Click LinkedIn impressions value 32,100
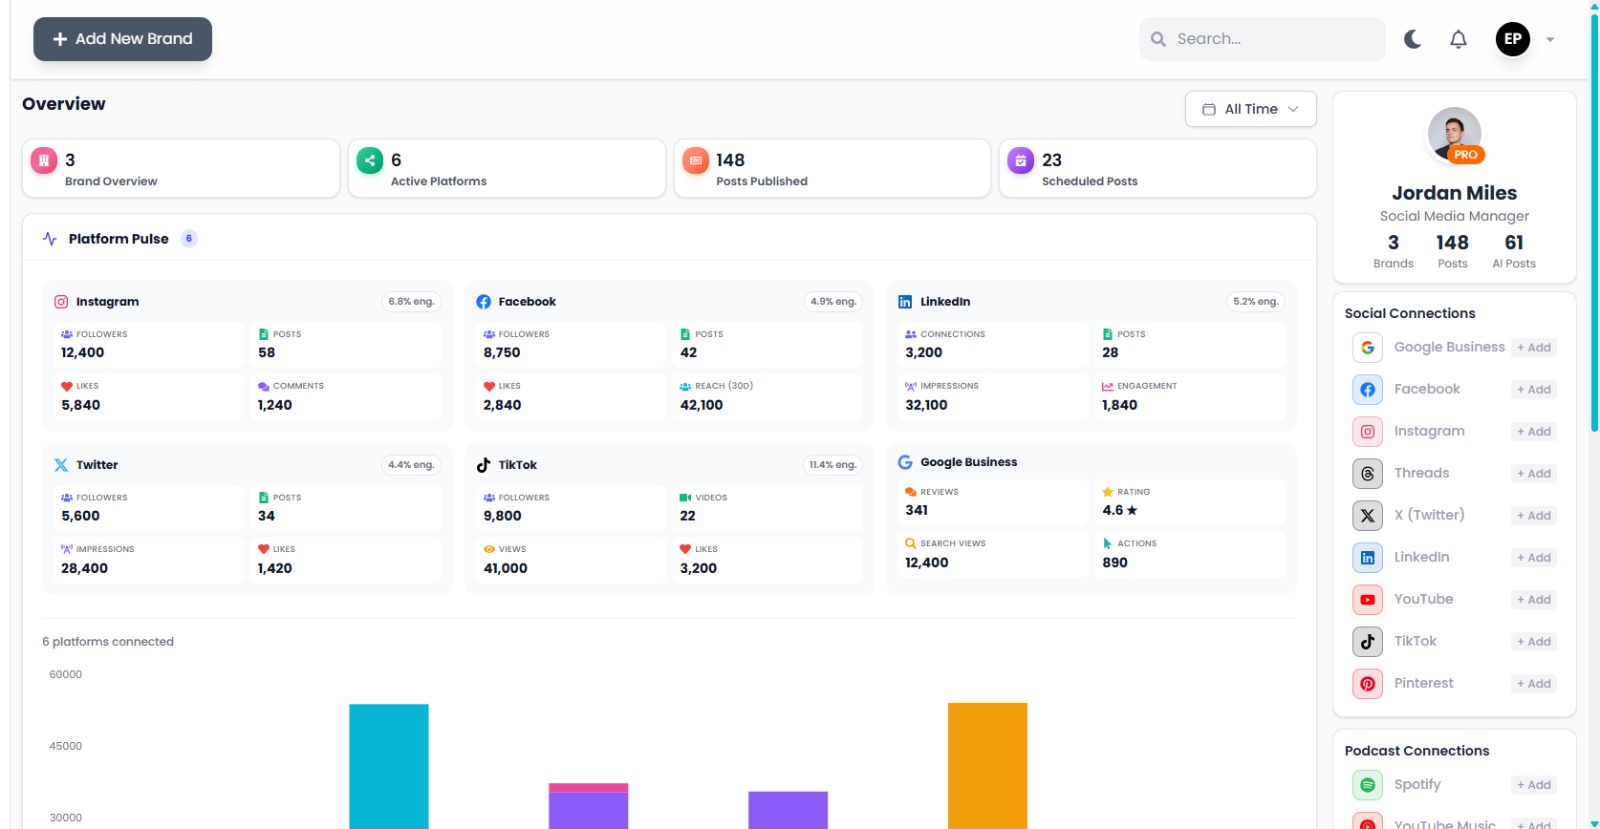 926,405
